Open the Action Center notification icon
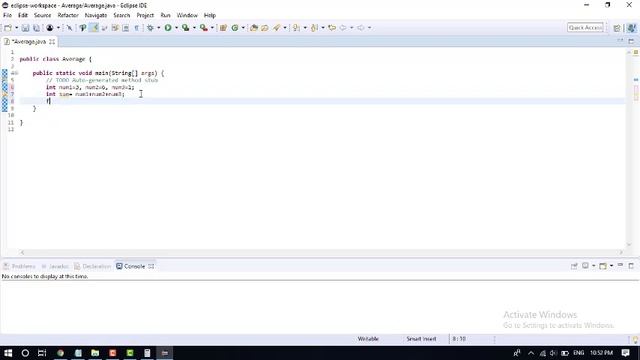Viewport: 640px width, 360px height. pos(626,353)
